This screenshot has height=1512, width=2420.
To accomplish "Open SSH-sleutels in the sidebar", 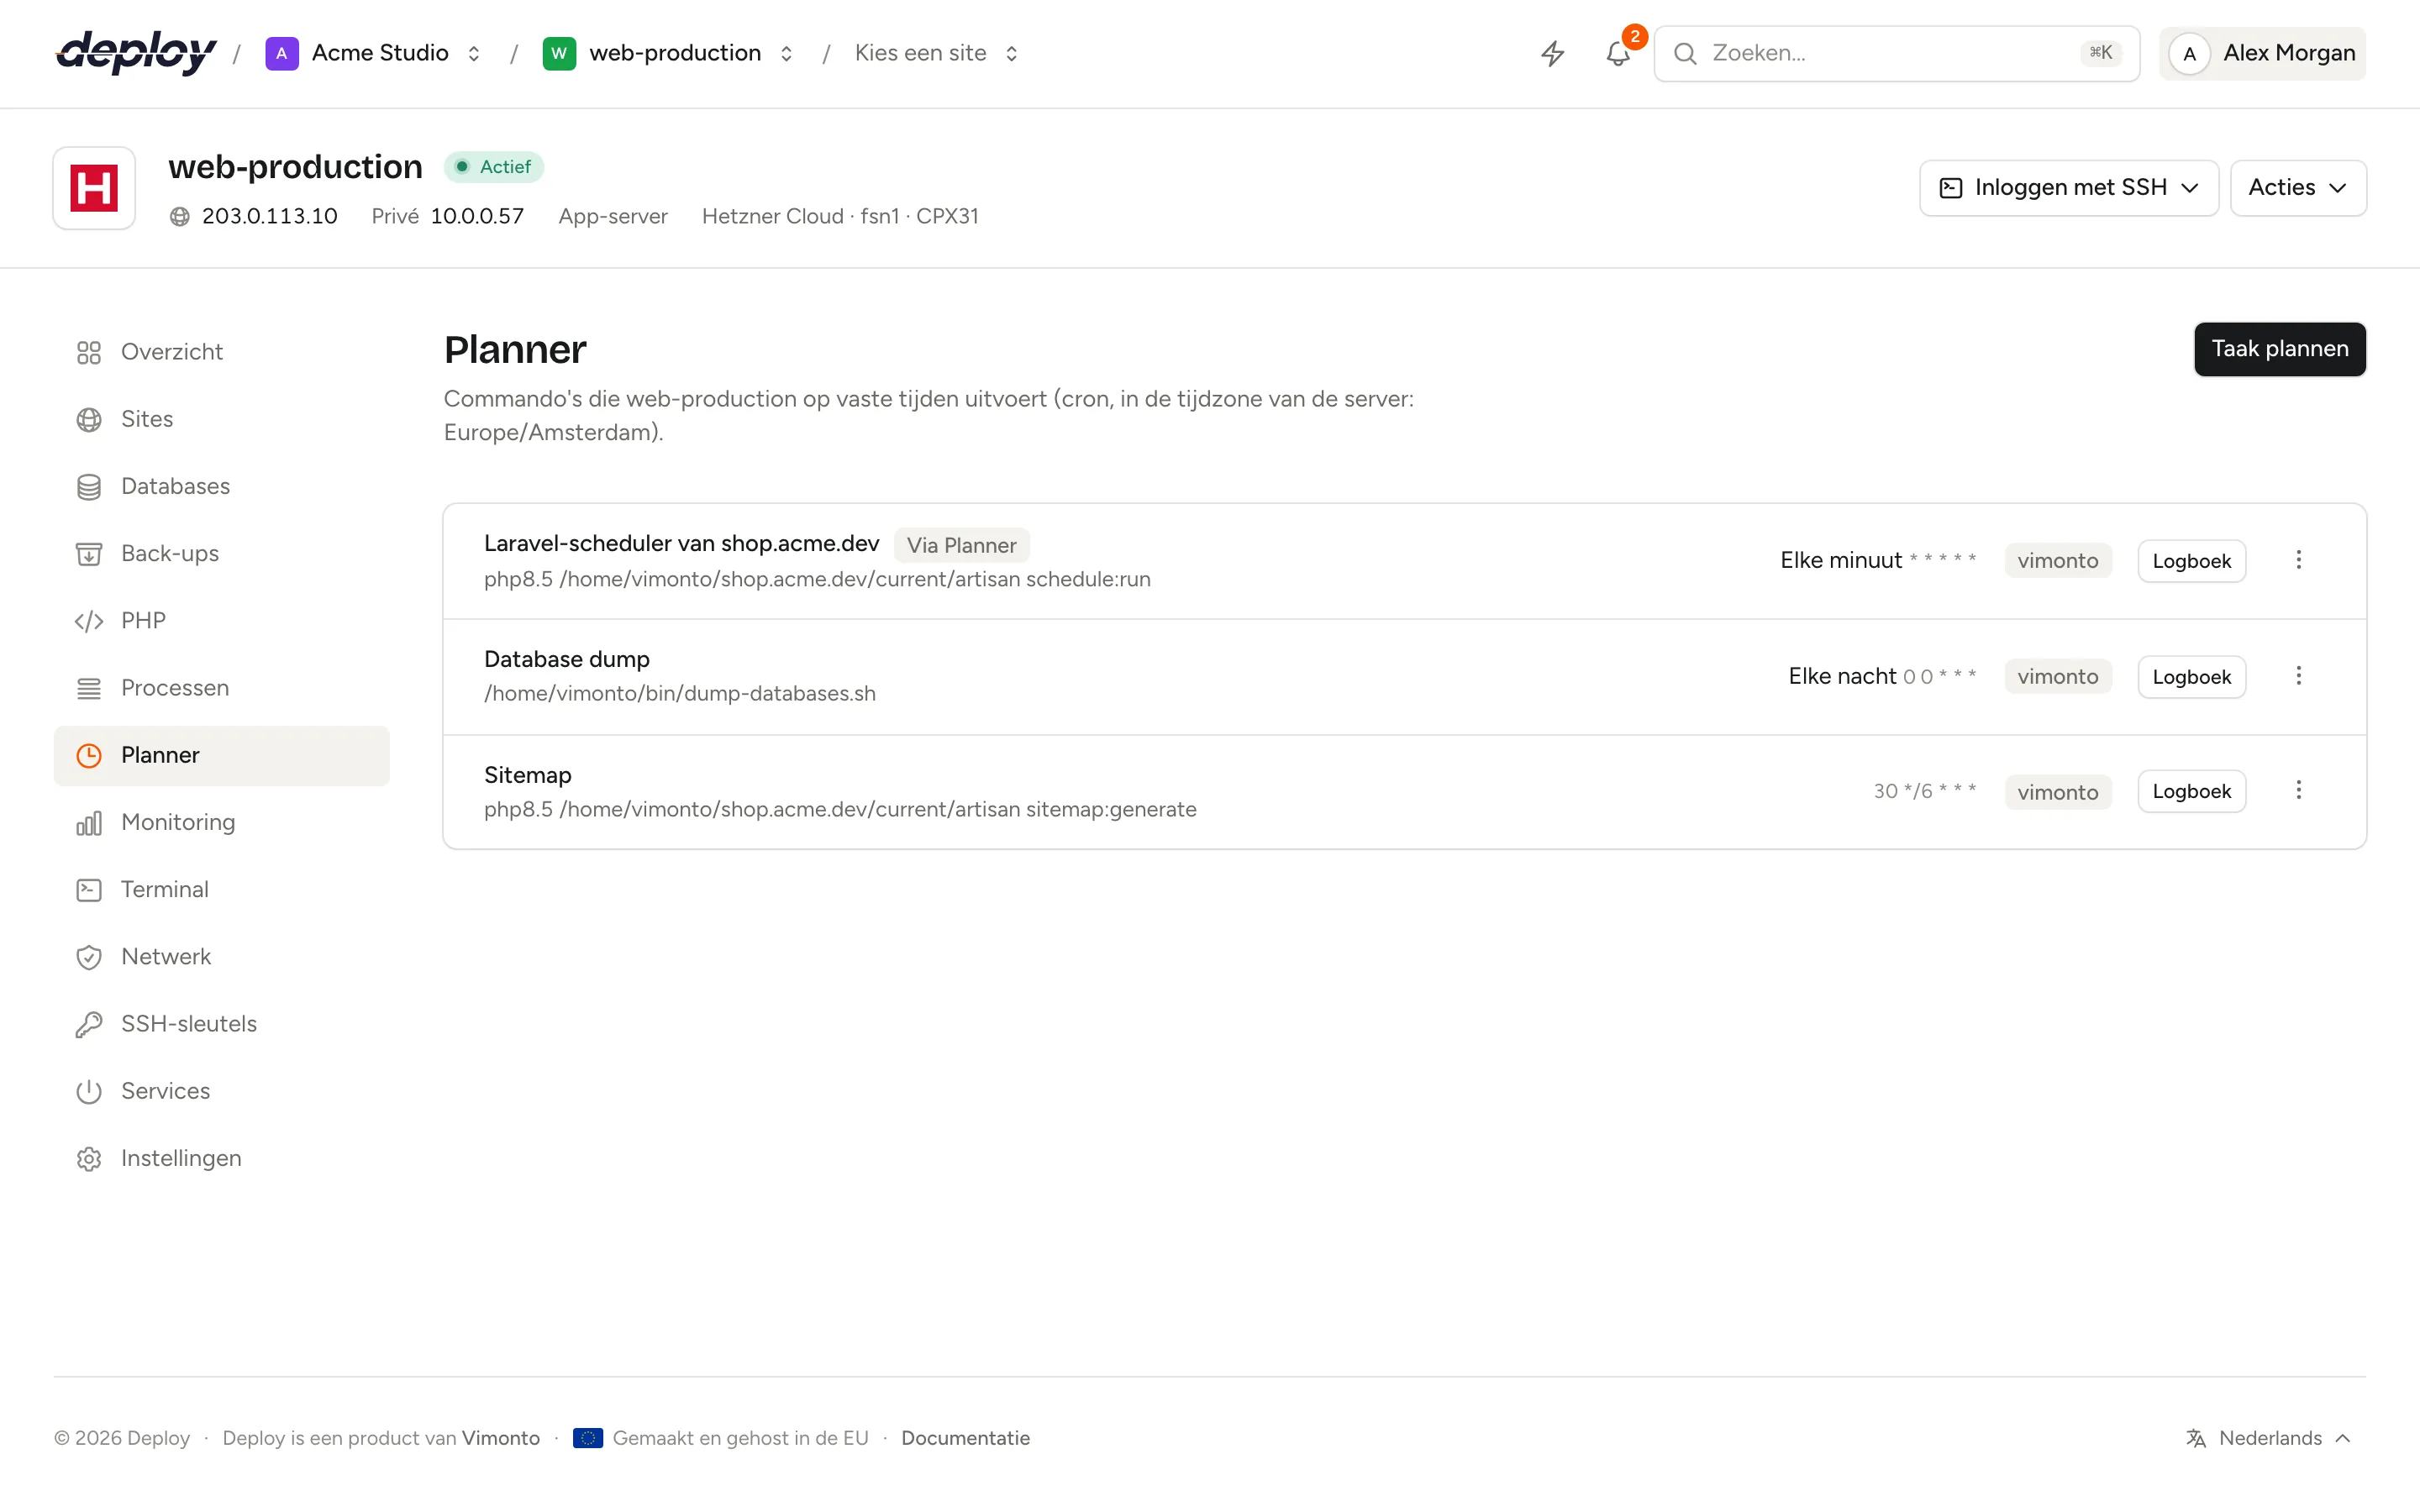I will 221,1024.
